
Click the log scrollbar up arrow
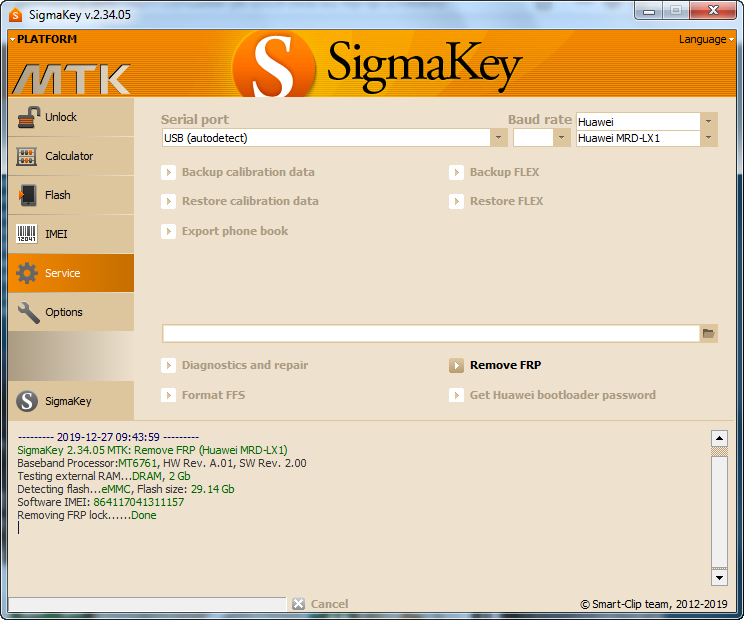tap(719, 438)
